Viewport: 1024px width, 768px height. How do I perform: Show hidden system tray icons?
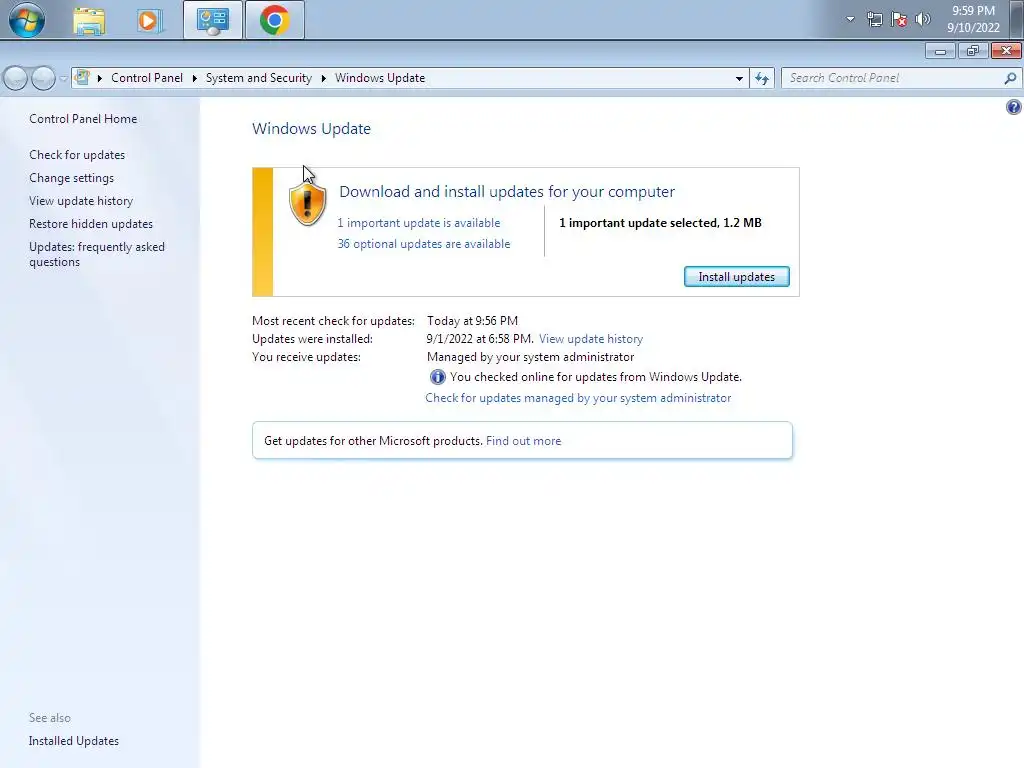point(850,19)
